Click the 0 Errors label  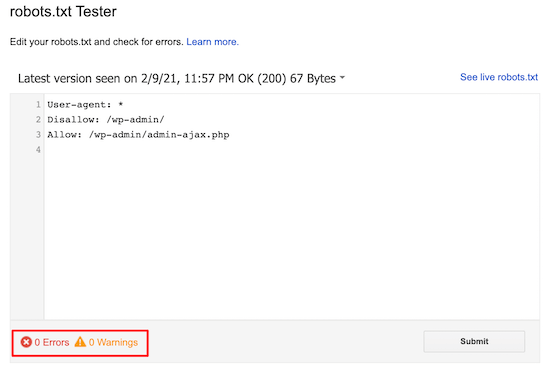coord(52,342)
